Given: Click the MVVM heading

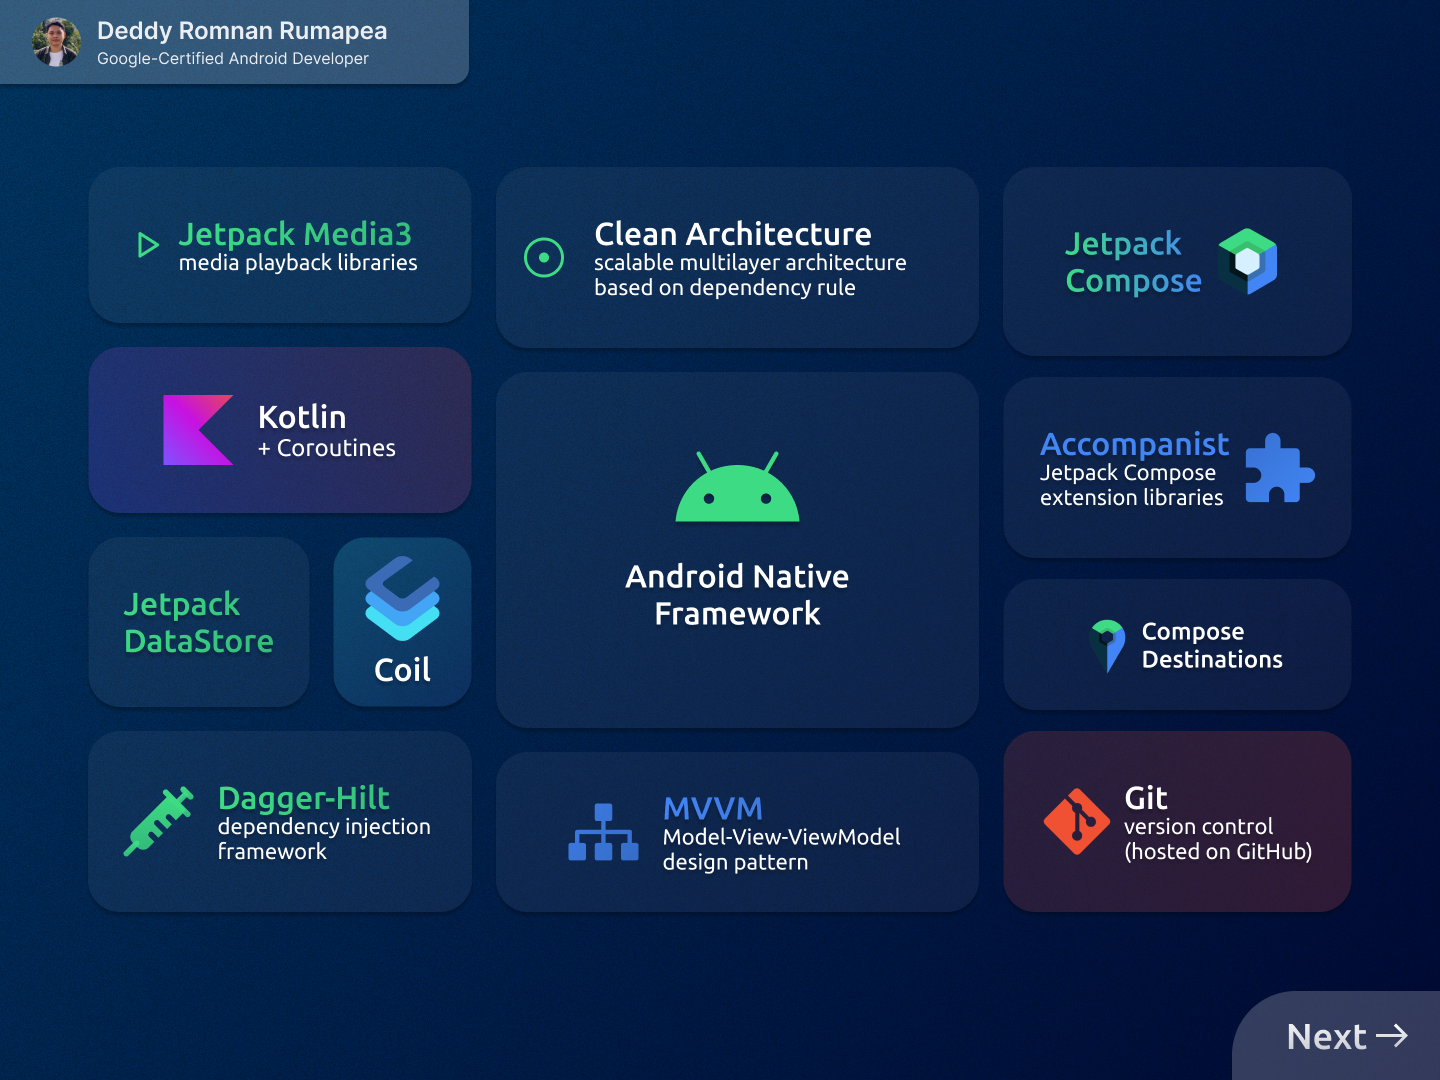Looking at the screenshot, I should (x=713, y=808).
